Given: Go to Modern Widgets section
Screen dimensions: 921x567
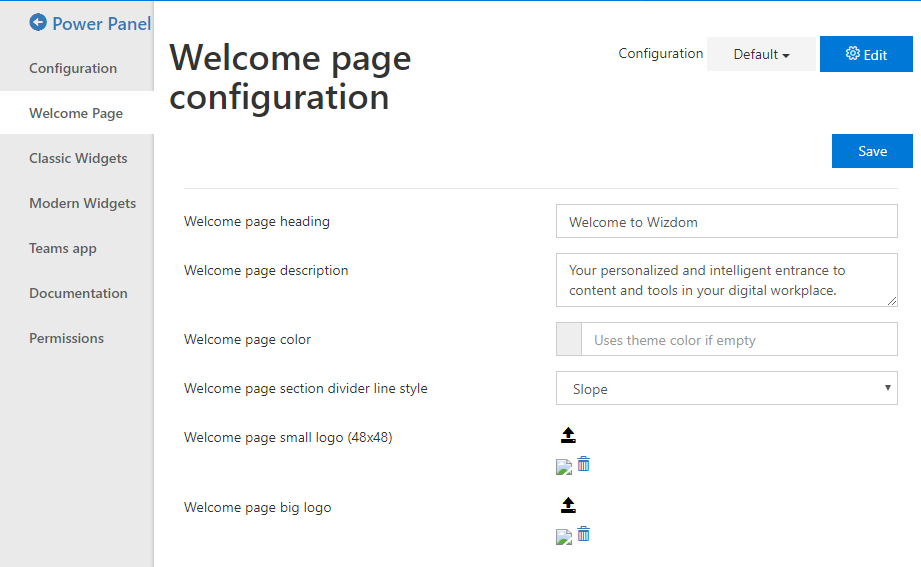Looking at the screenshot, I should pyautogui.click(x=82, y=203).
